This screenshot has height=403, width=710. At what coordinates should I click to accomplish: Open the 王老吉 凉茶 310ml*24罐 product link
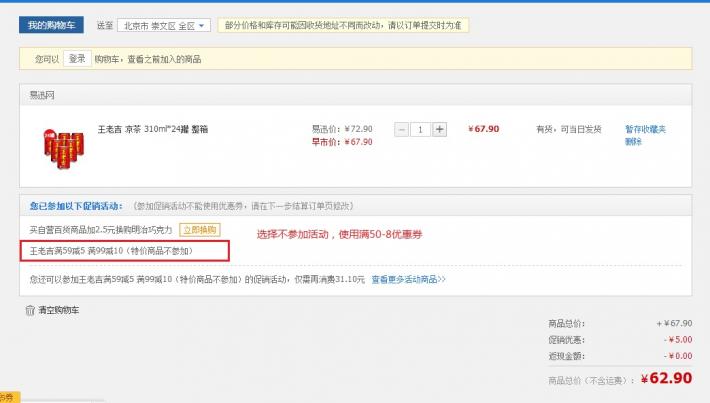pos(152,129)
